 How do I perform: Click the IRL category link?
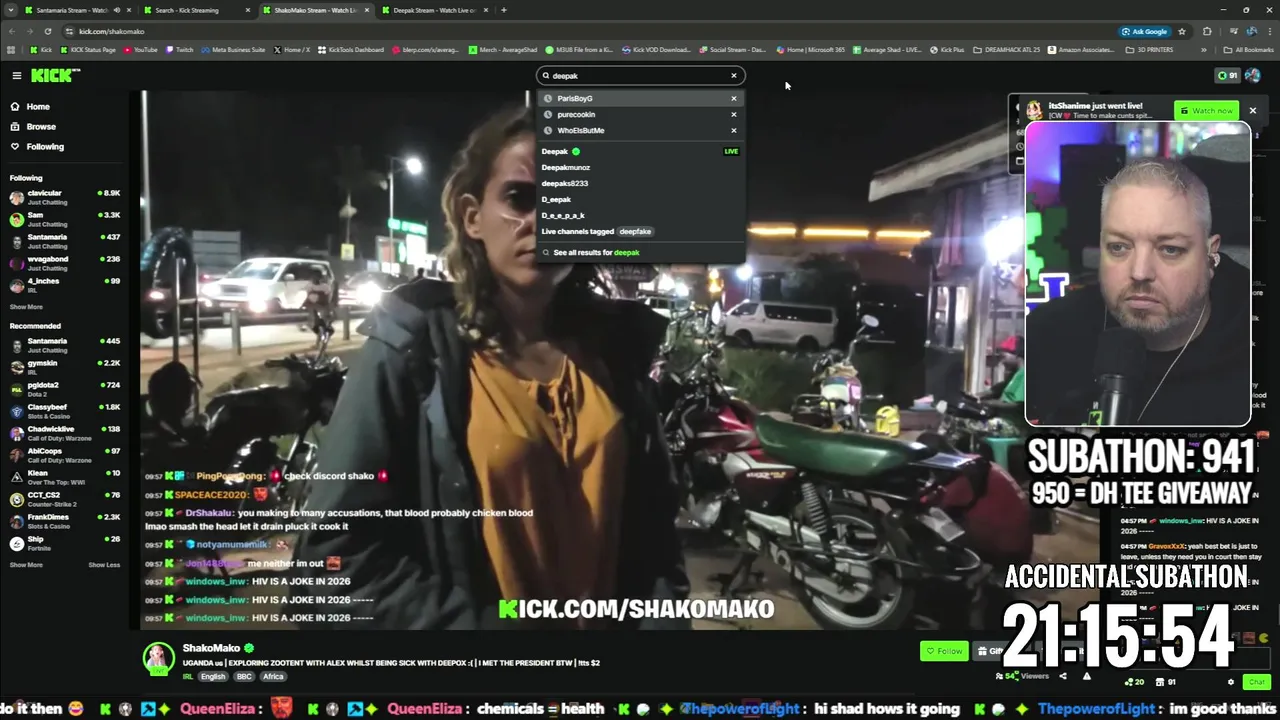[x=188, y=677]
